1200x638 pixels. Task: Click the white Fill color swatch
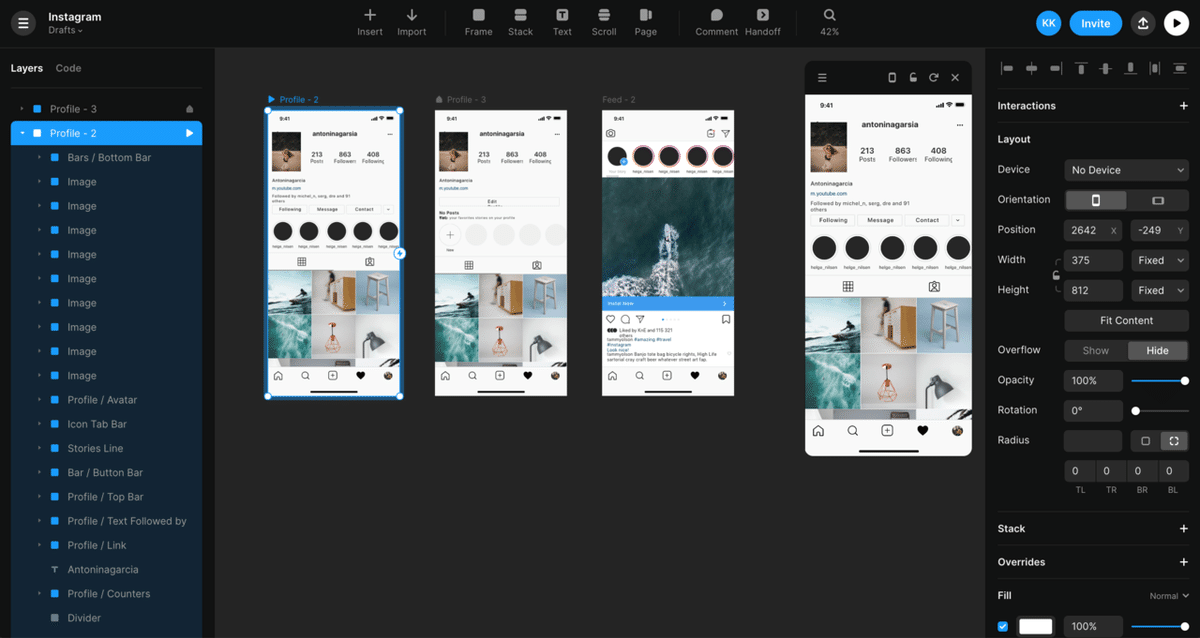[x=1036, y=626]
